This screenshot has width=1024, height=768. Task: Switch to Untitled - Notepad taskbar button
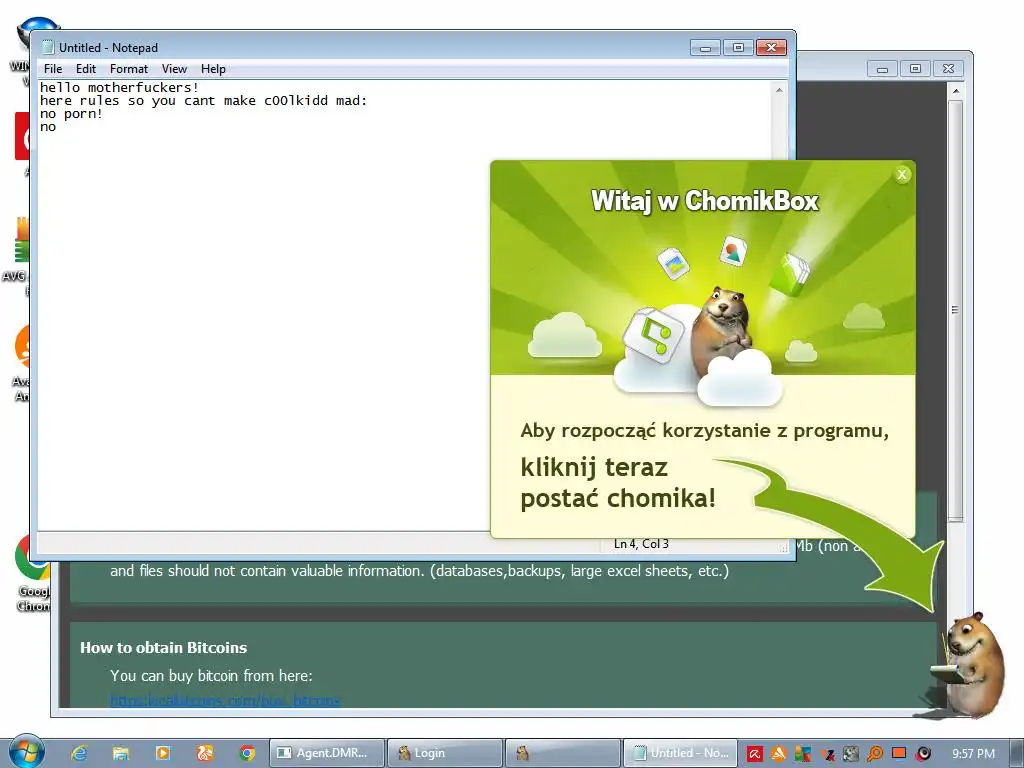click(680, 753)
